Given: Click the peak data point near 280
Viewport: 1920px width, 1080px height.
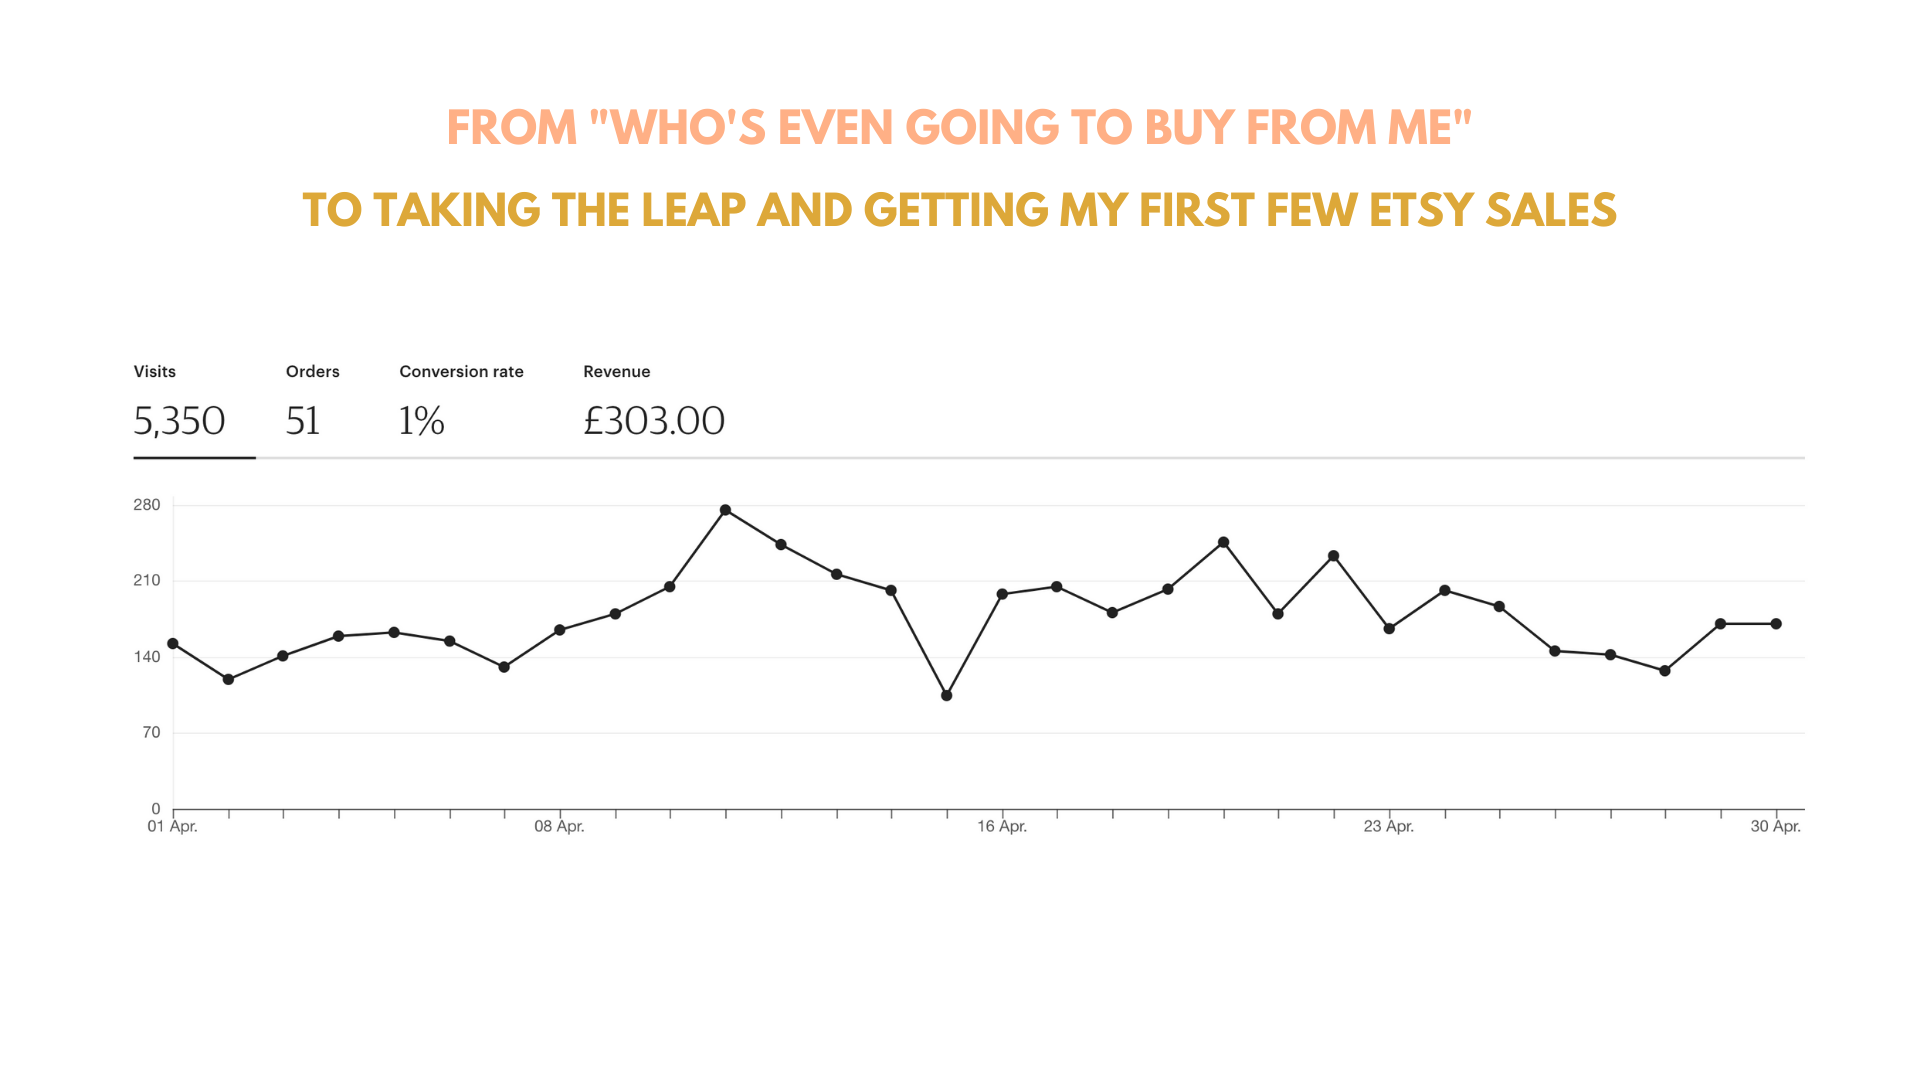Looking at the screenshot, I should [725, 510].
